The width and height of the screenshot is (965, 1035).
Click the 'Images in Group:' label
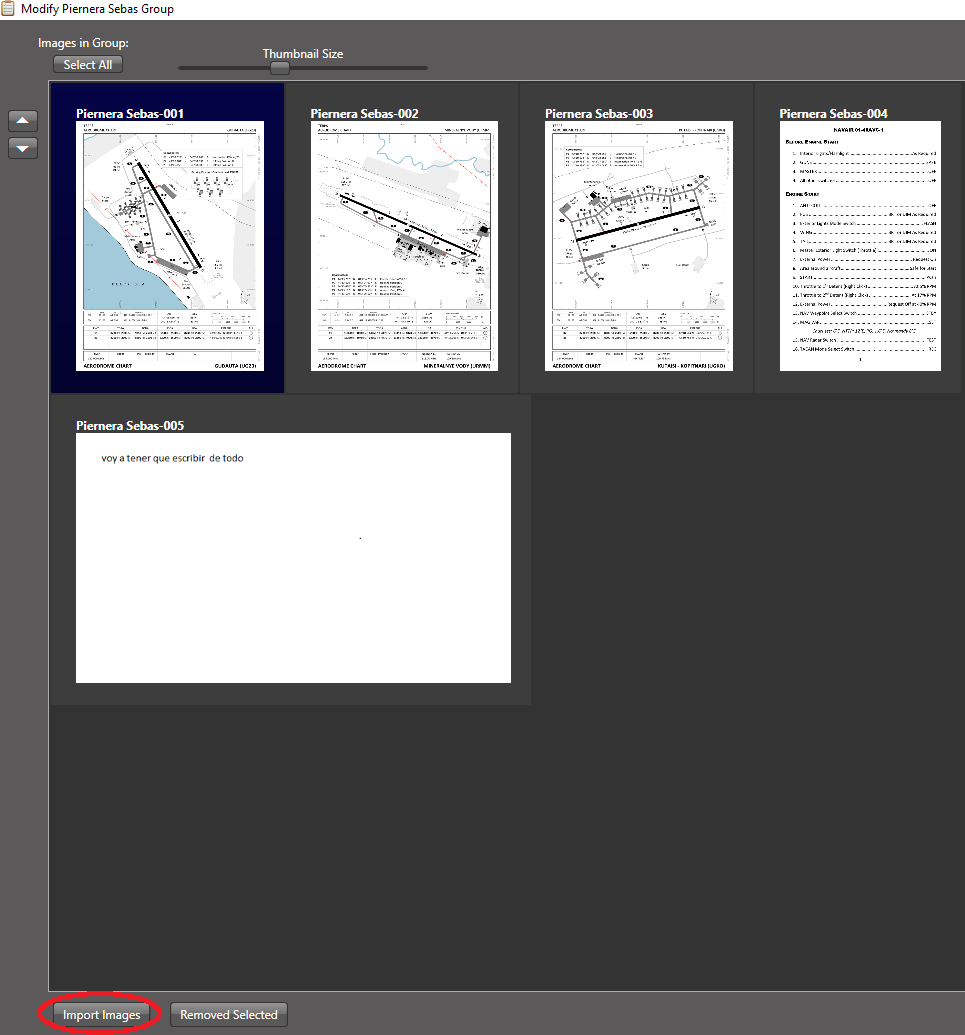pos(83,43)
